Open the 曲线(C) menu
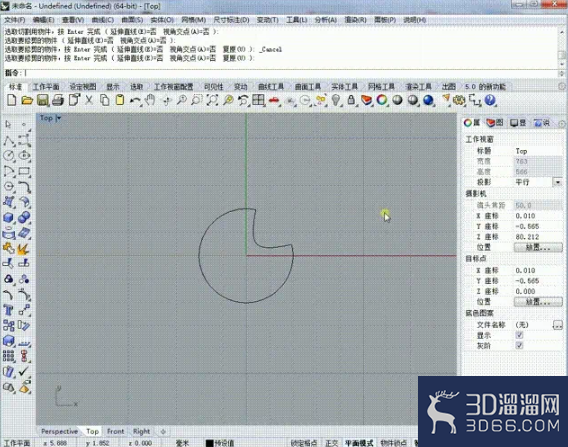The image size is (568, 447). pos(103,20)
